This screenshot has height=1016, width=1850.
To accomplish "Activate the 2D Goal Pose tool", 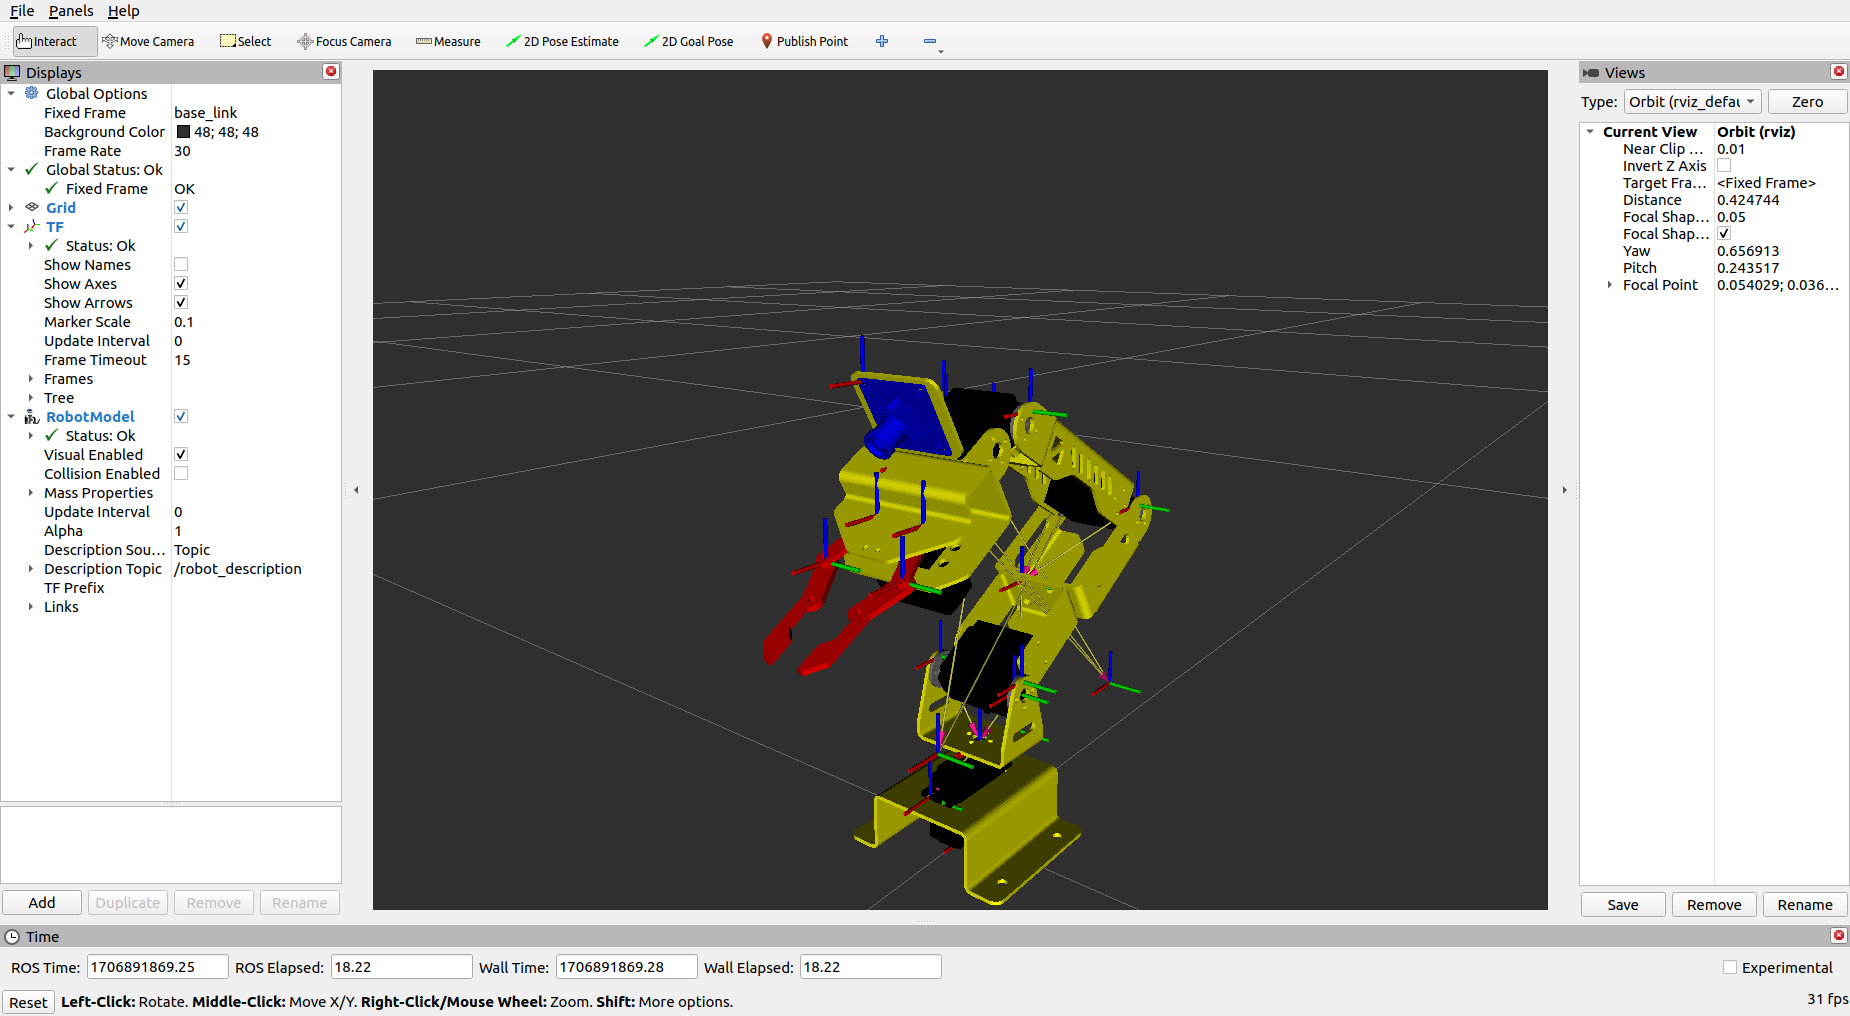I will tap(689, 41).
